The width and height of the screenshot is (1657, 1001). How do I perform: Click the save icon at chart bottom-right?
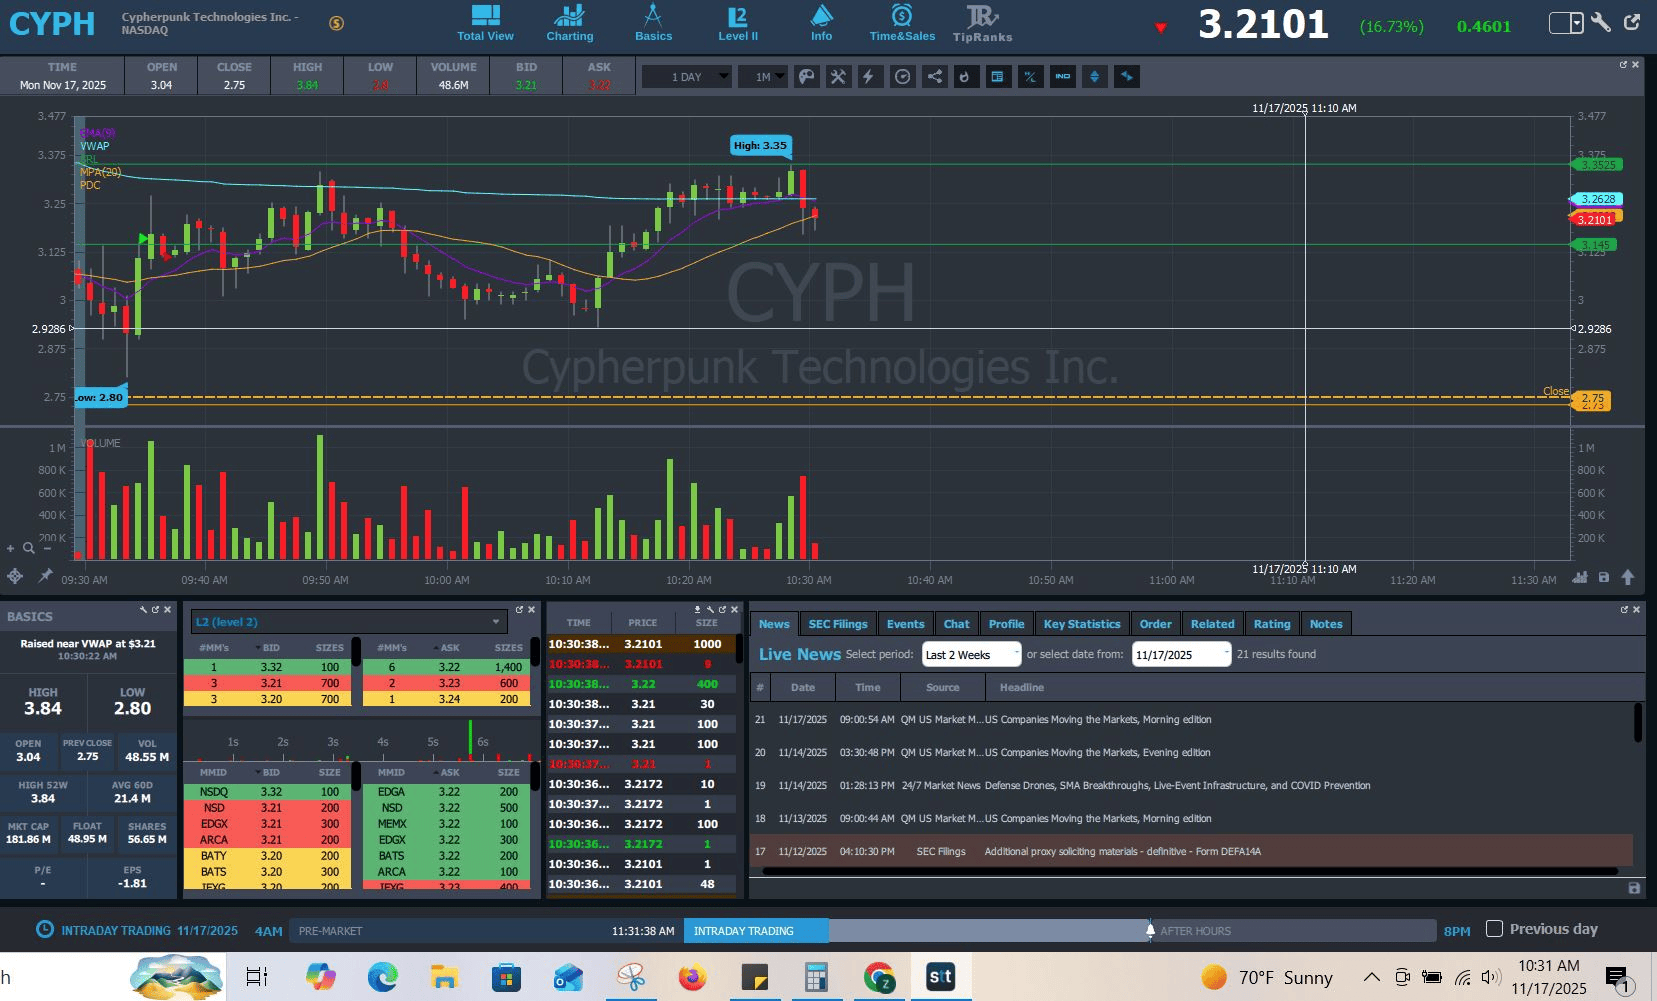tap(1604, 577)
